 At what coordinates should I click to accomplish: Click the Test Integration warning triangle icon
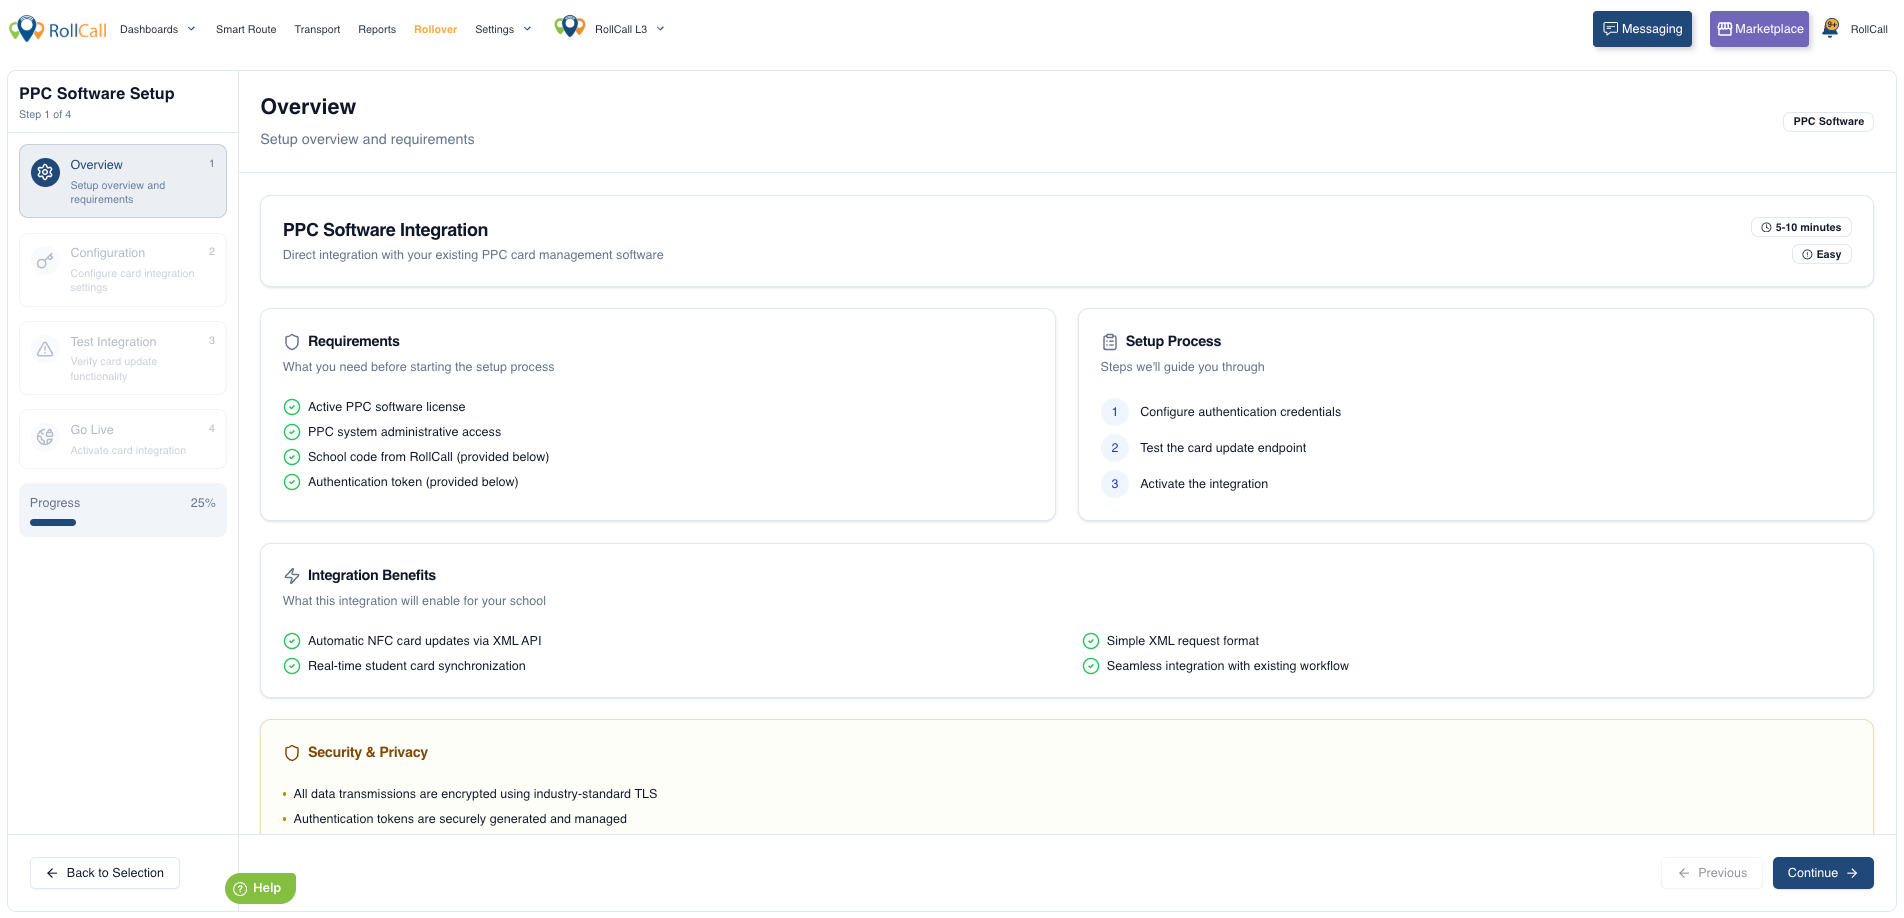coord(45,349)
